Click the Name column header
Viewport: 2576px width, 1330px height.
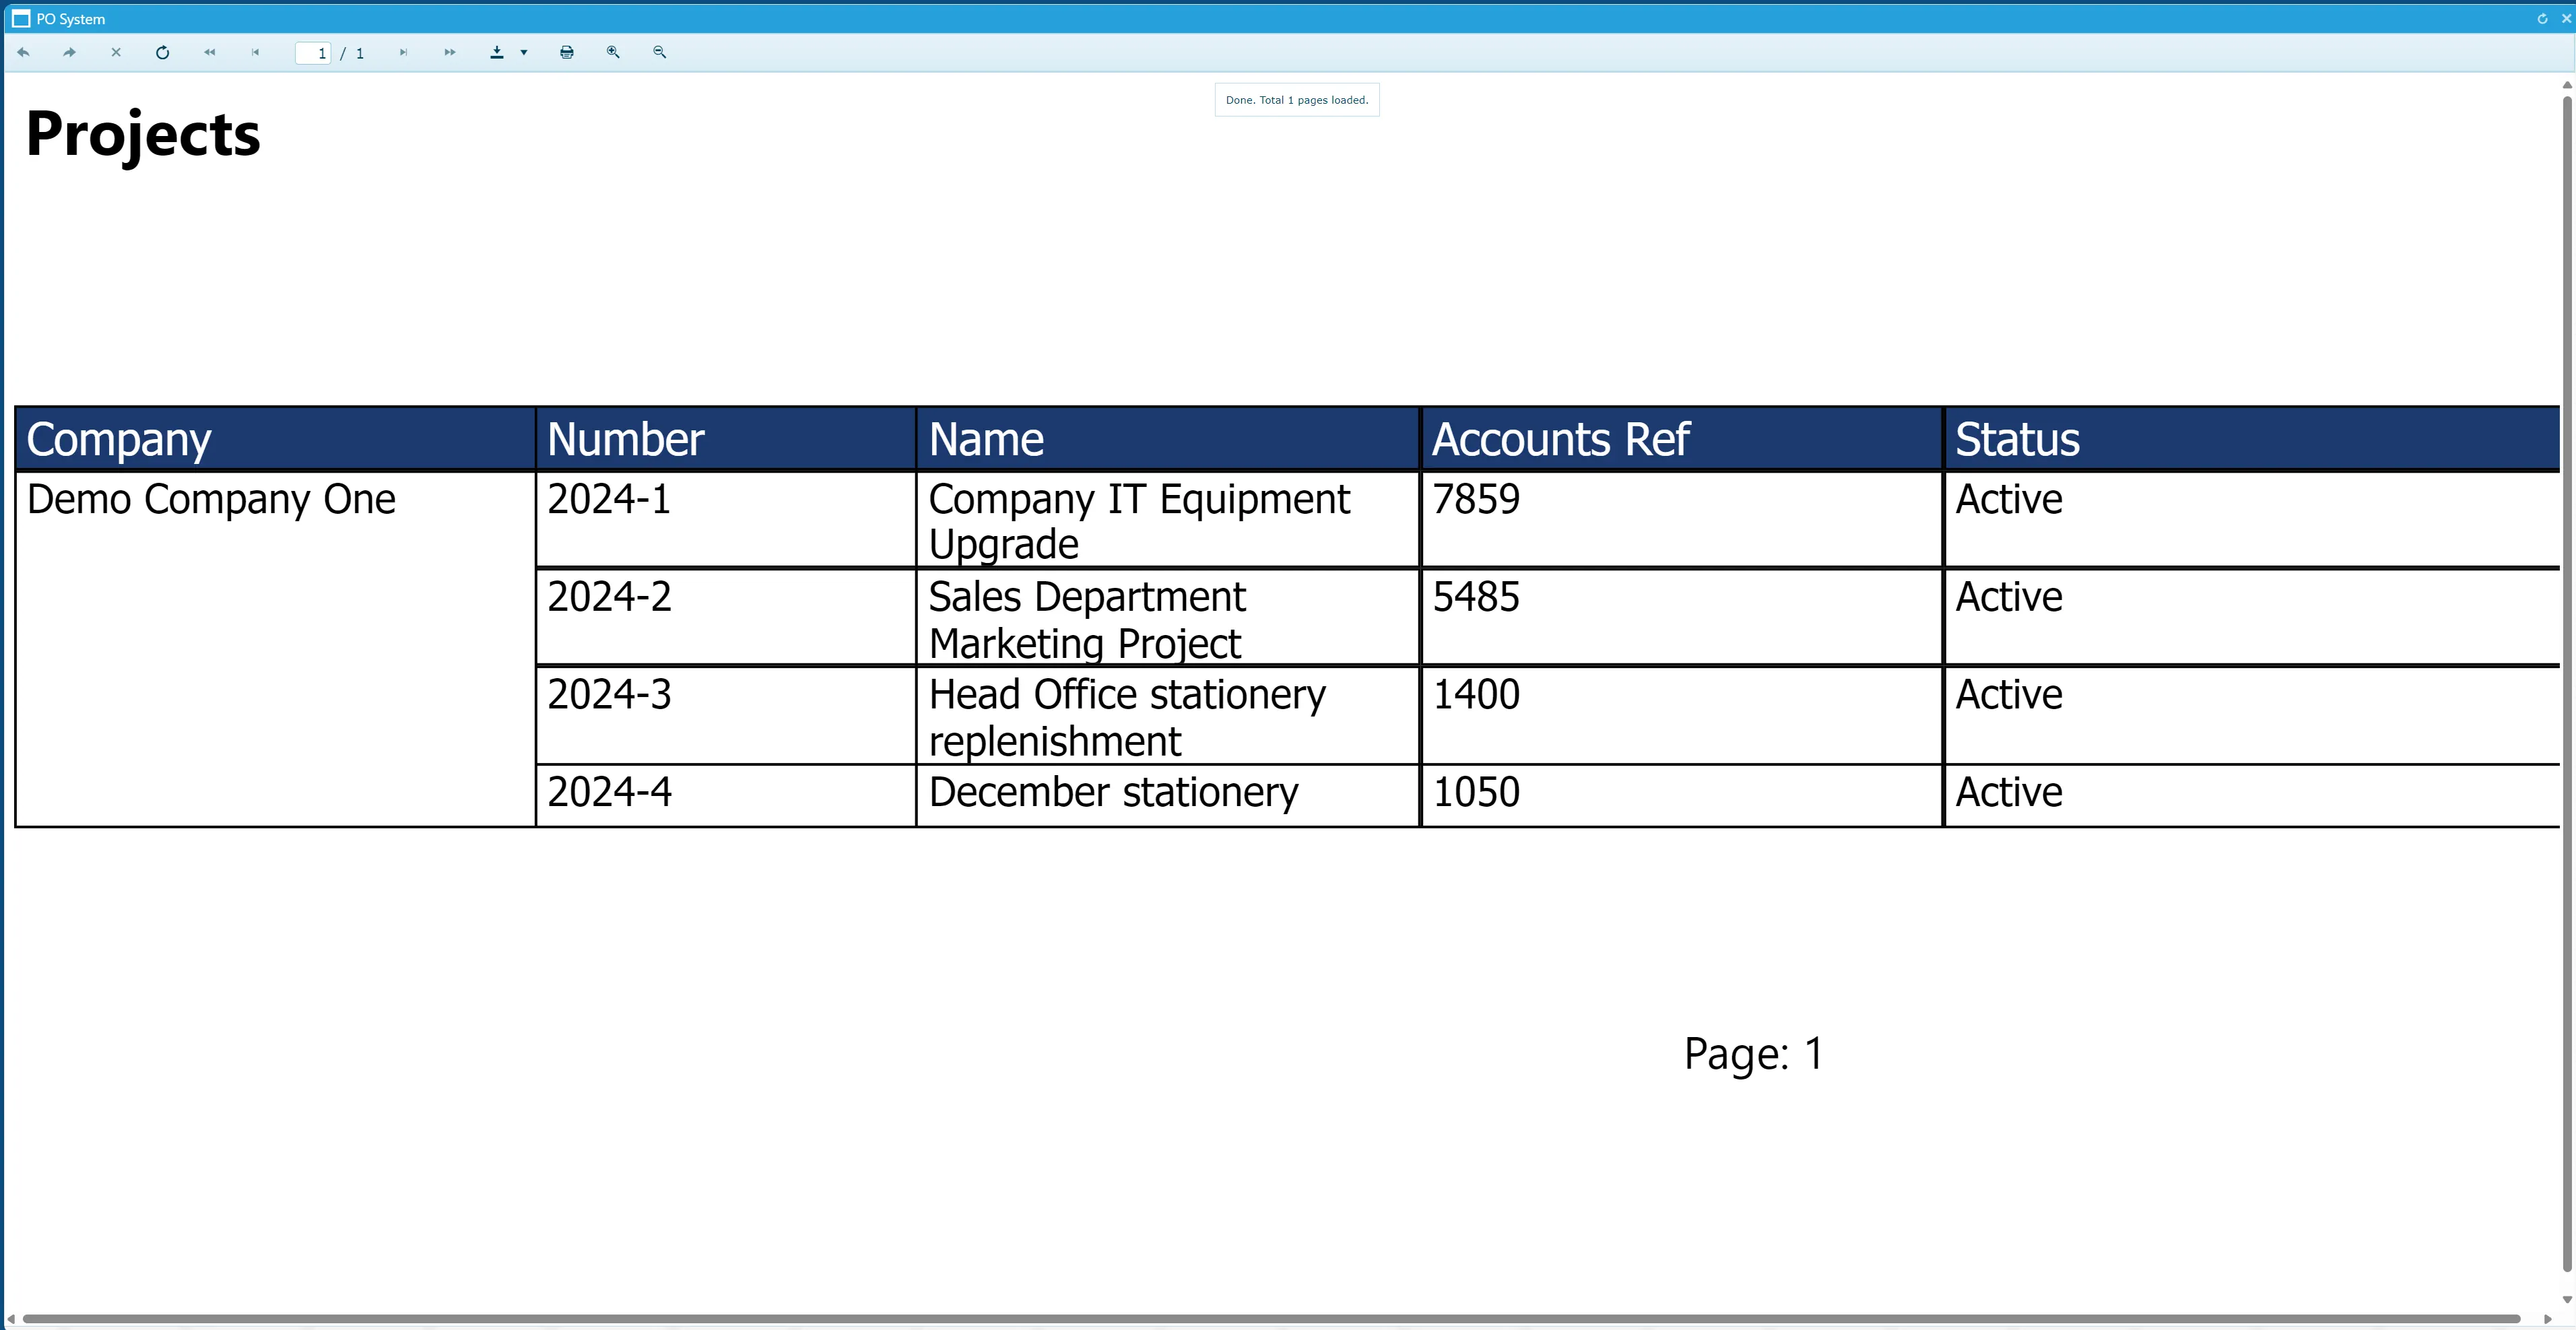pos(1168,439)
